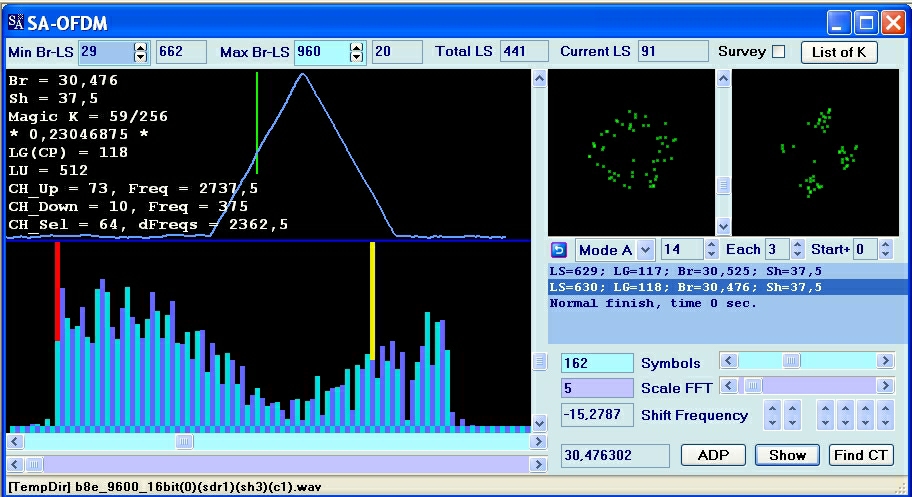Click the Find CT button
This screenshot has width=912, height=497.
(860, 455)
